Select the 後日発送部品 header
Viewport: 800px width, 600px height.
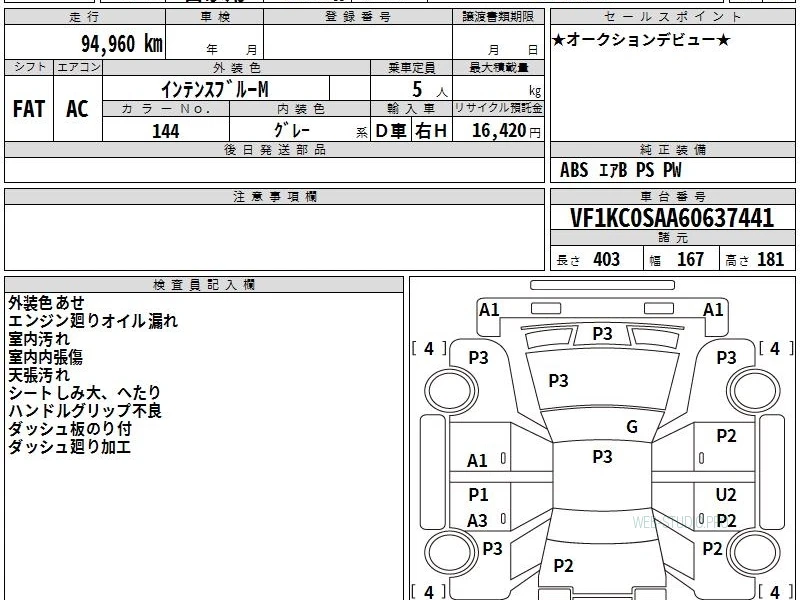click(x=274, y=150)
